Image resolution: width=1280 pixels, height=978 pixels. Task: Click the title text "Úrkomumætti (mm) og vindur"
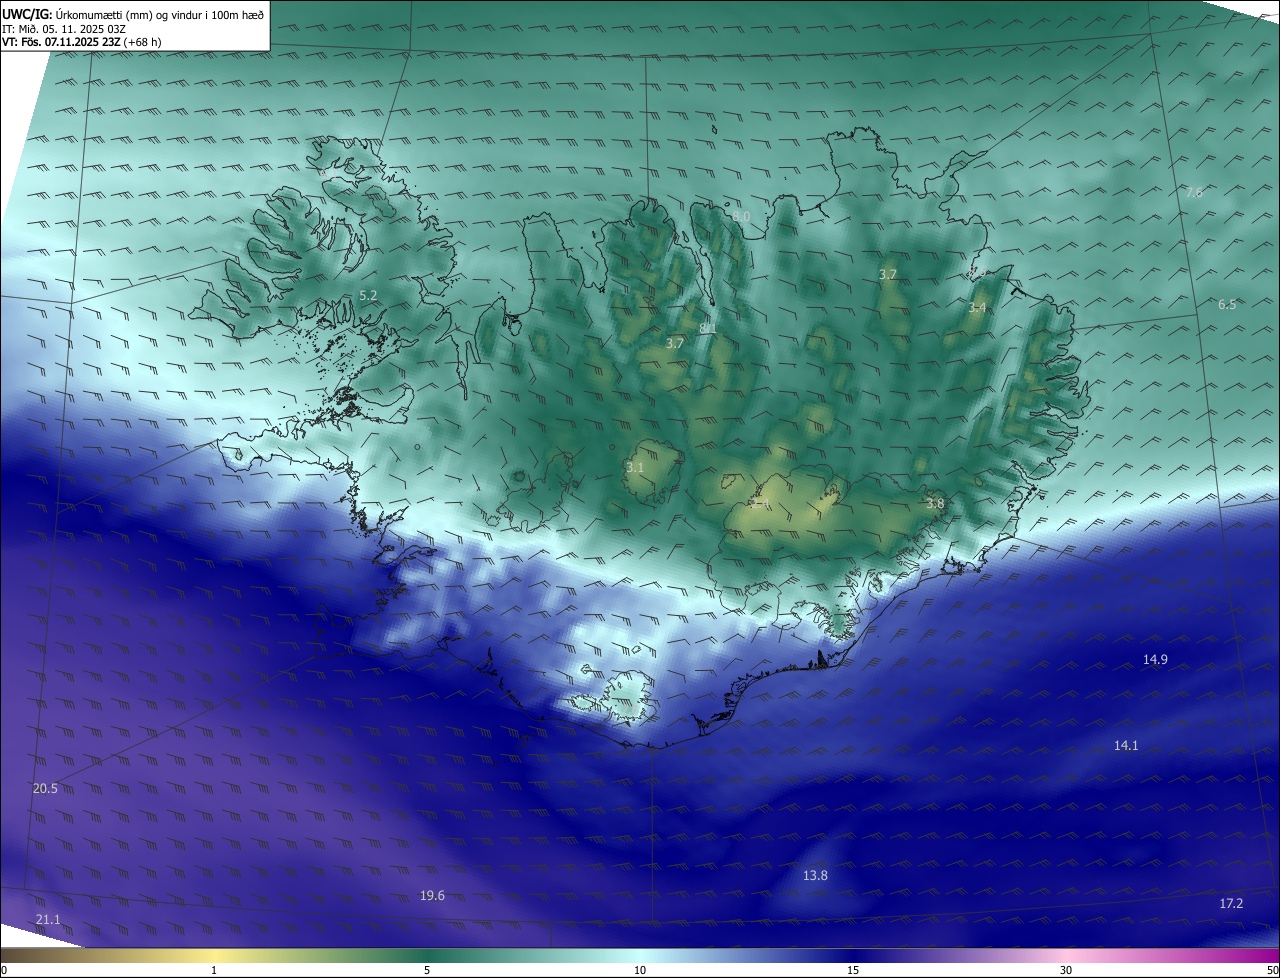pos(128,14)
